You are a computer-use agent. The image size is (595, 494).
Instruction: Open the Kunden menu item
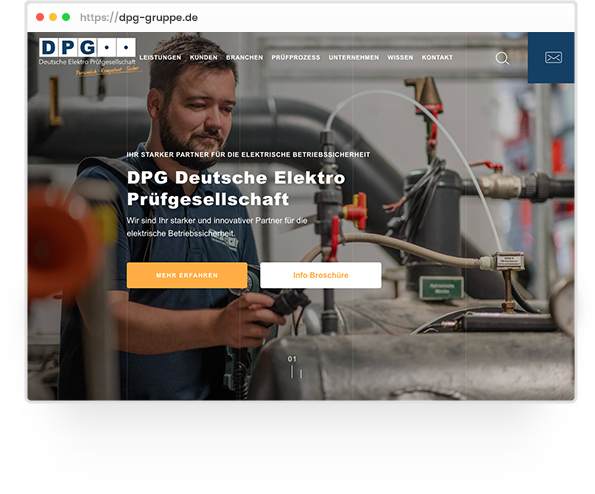click(203, 57)
